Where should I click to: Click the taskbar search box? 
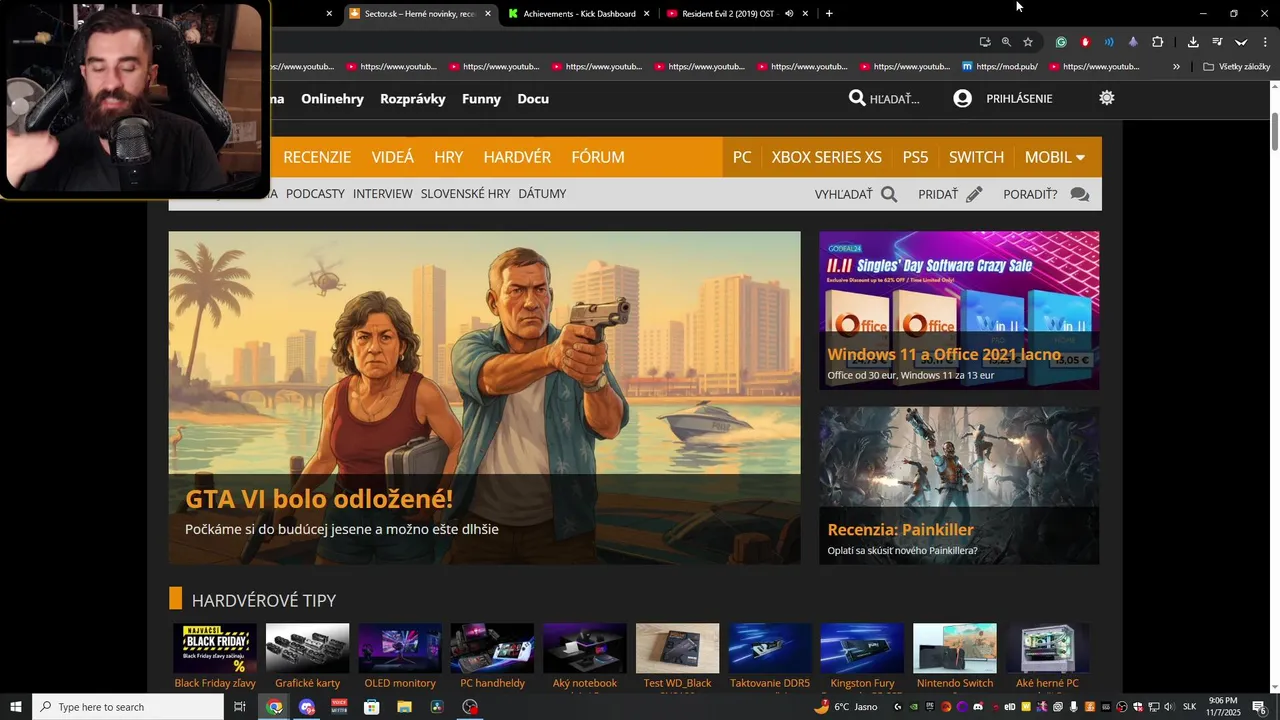click(x=128, y=707)
